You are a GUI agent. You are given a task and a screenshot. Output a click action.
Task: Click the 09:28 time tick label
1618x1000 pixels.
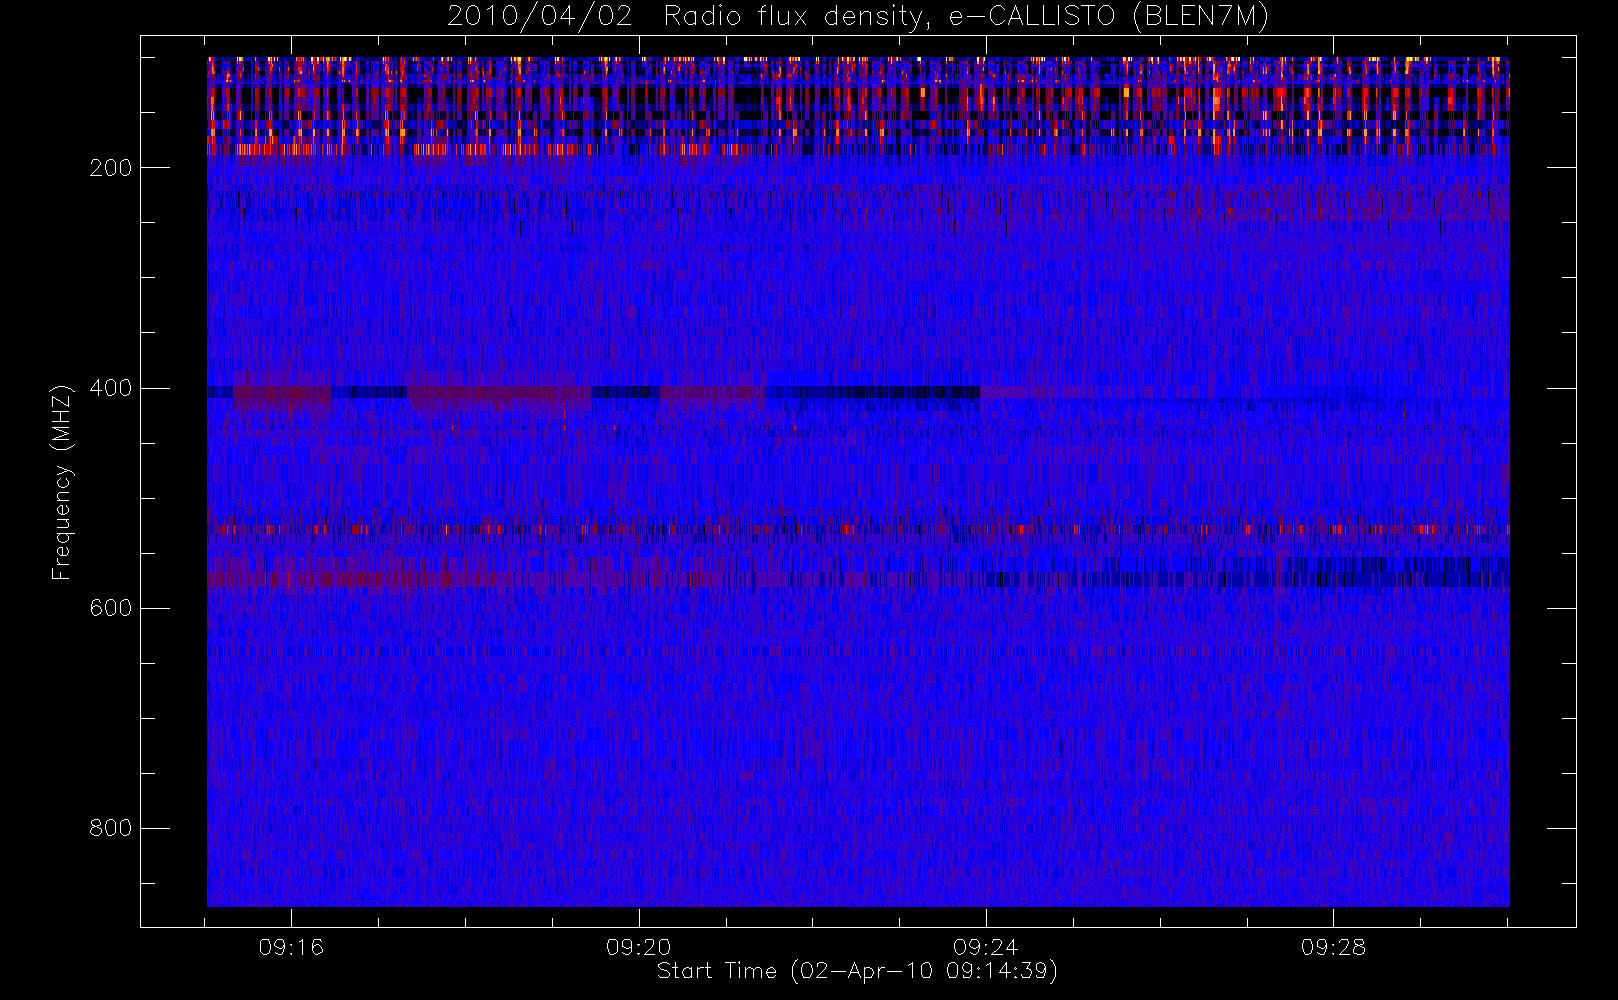click(1333, 947)
